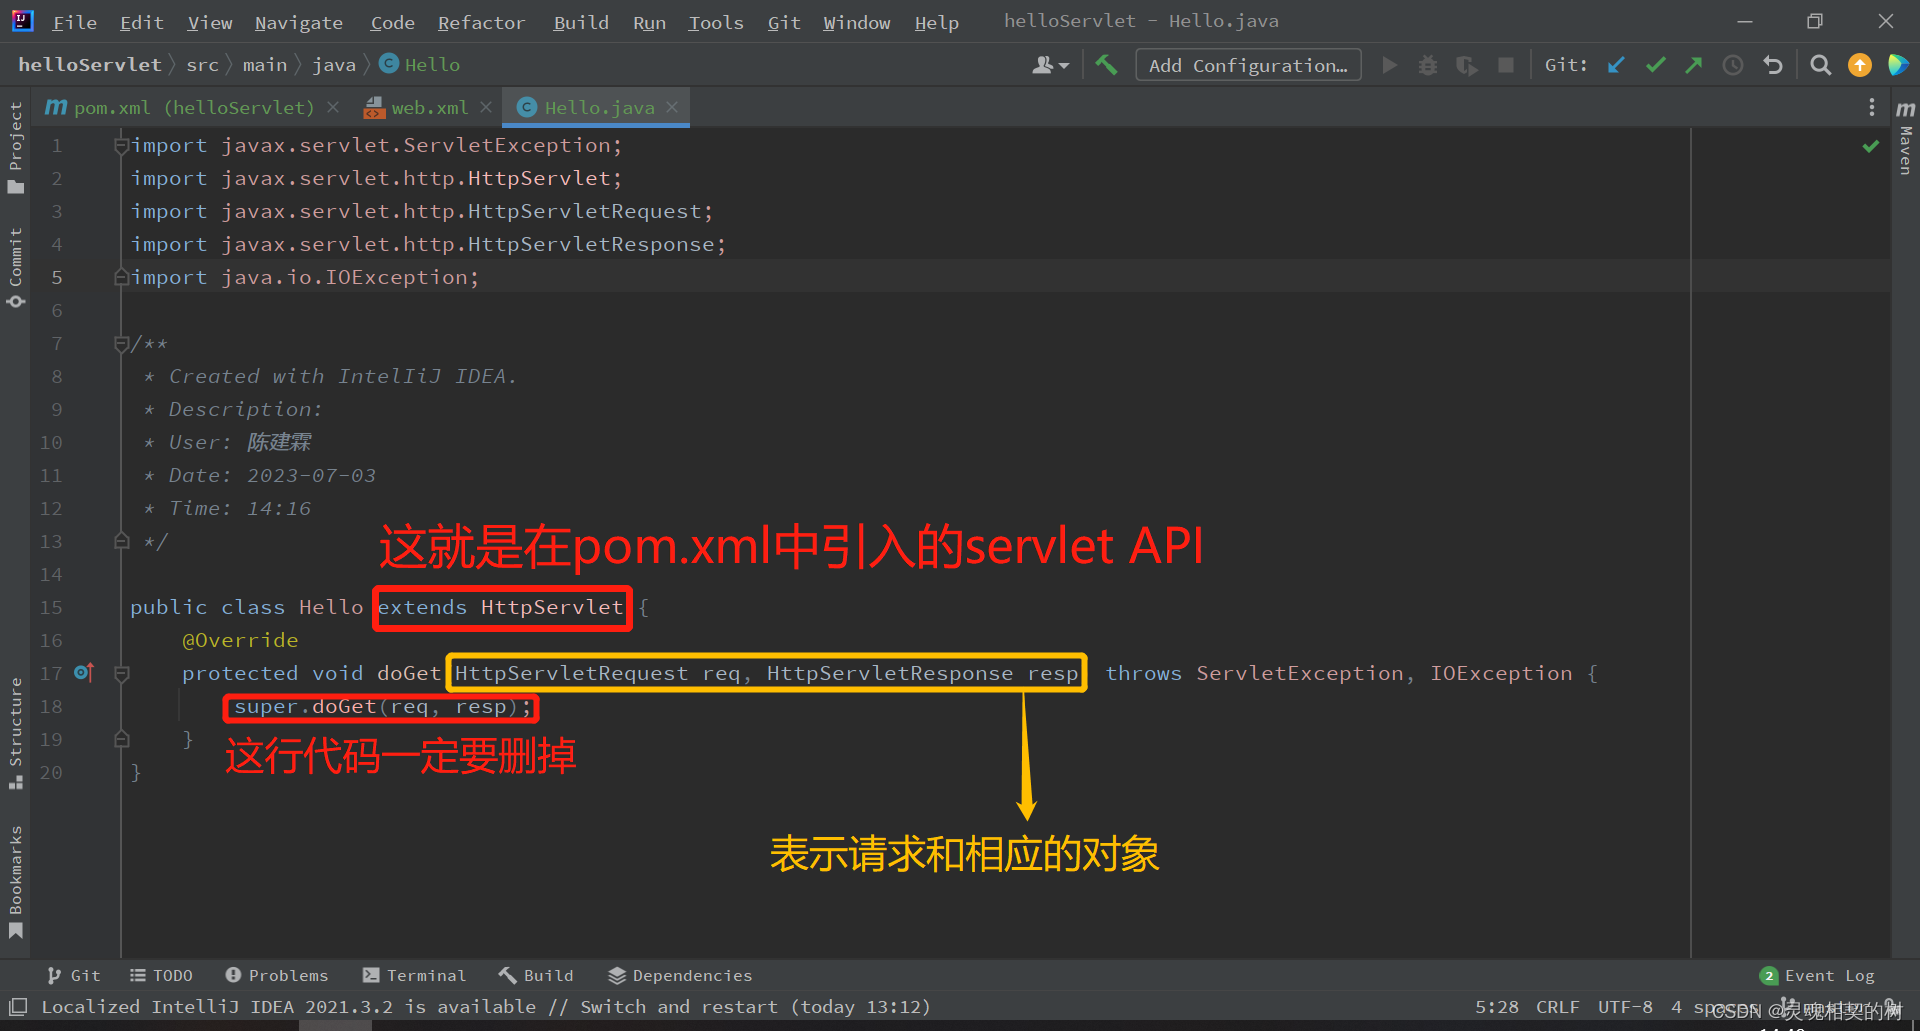Collapse doGet method fold at line 17
This screenshot has width=1920, height=1031.
click(121, 674)
